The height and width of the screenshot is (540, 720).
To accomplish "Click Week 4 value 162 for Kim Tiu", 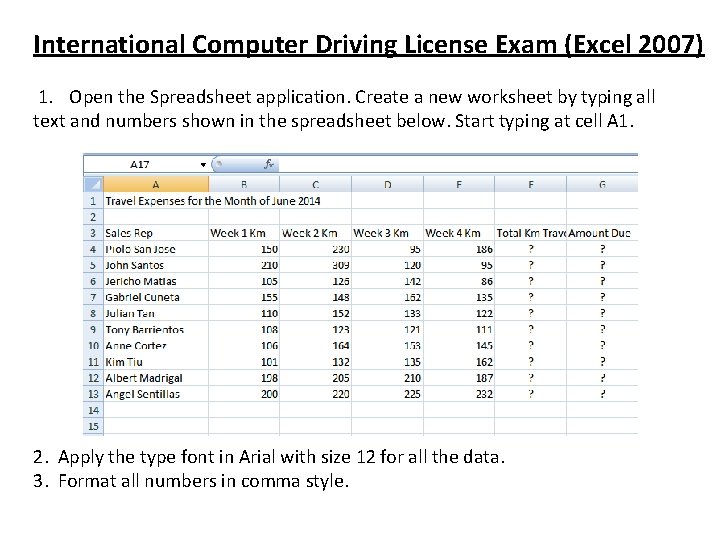I will tap(459, 362).
